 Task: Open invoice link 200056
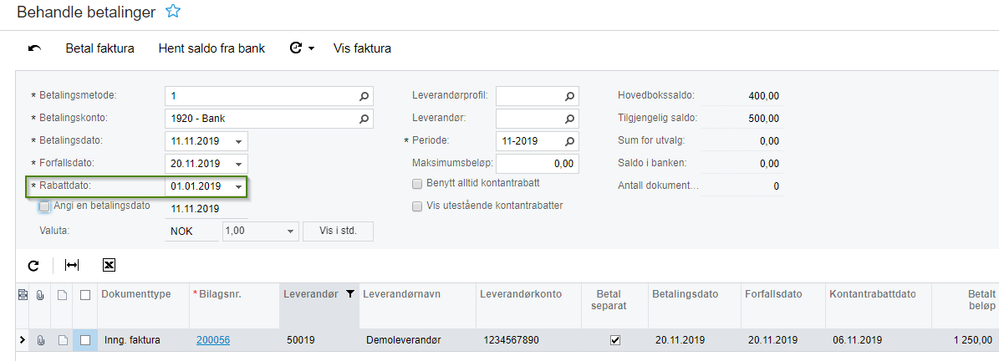click(x=213, y=341)
